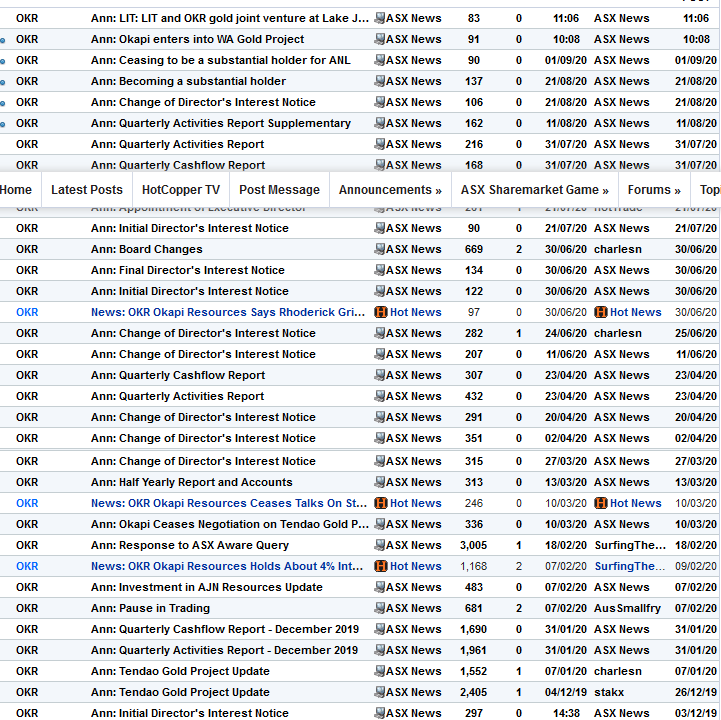
Task: Click view count 2,405 on Tendao Gold row
Action: [x=473, y=692]
